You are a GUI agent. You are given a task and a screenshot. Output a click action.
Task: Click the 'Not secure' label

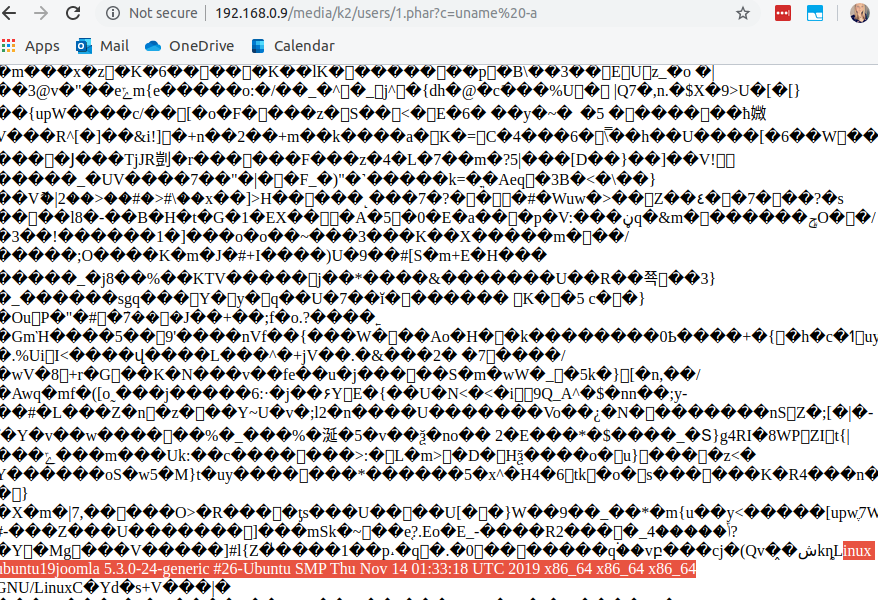coord(163,13)
